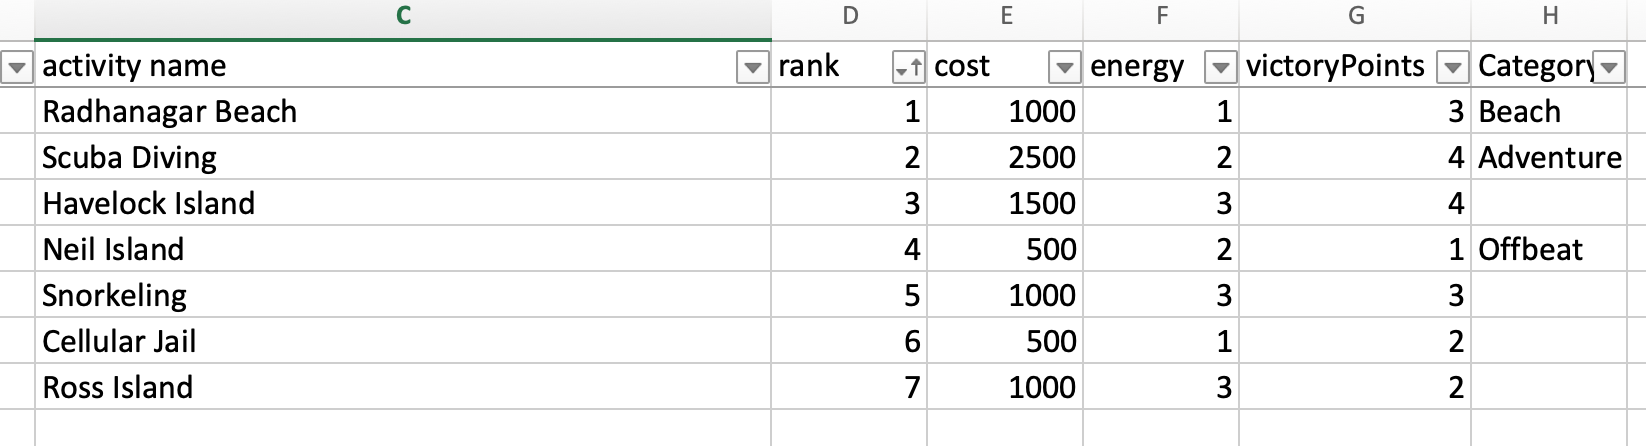Open the energy column filter arrow
Viewport: 1646px width, 446px height.
click(1220, 67)
